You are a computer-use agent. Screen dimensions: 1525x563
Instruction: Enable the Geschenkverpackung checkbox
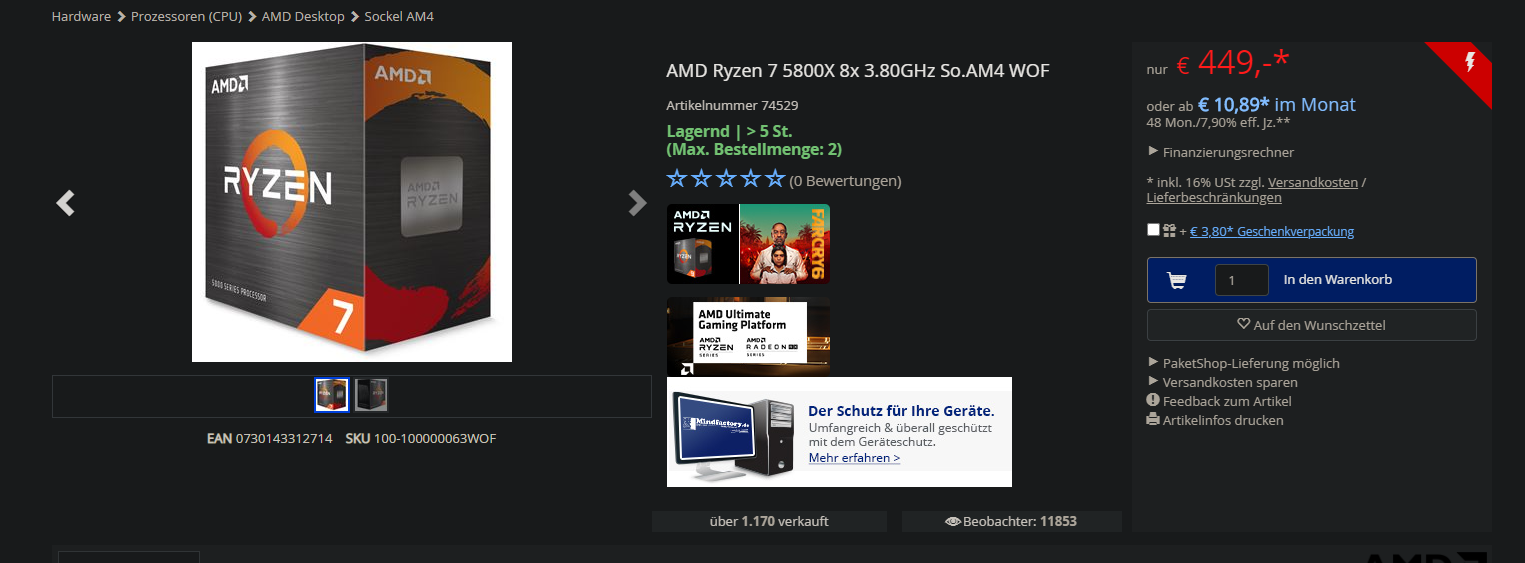1153,230
